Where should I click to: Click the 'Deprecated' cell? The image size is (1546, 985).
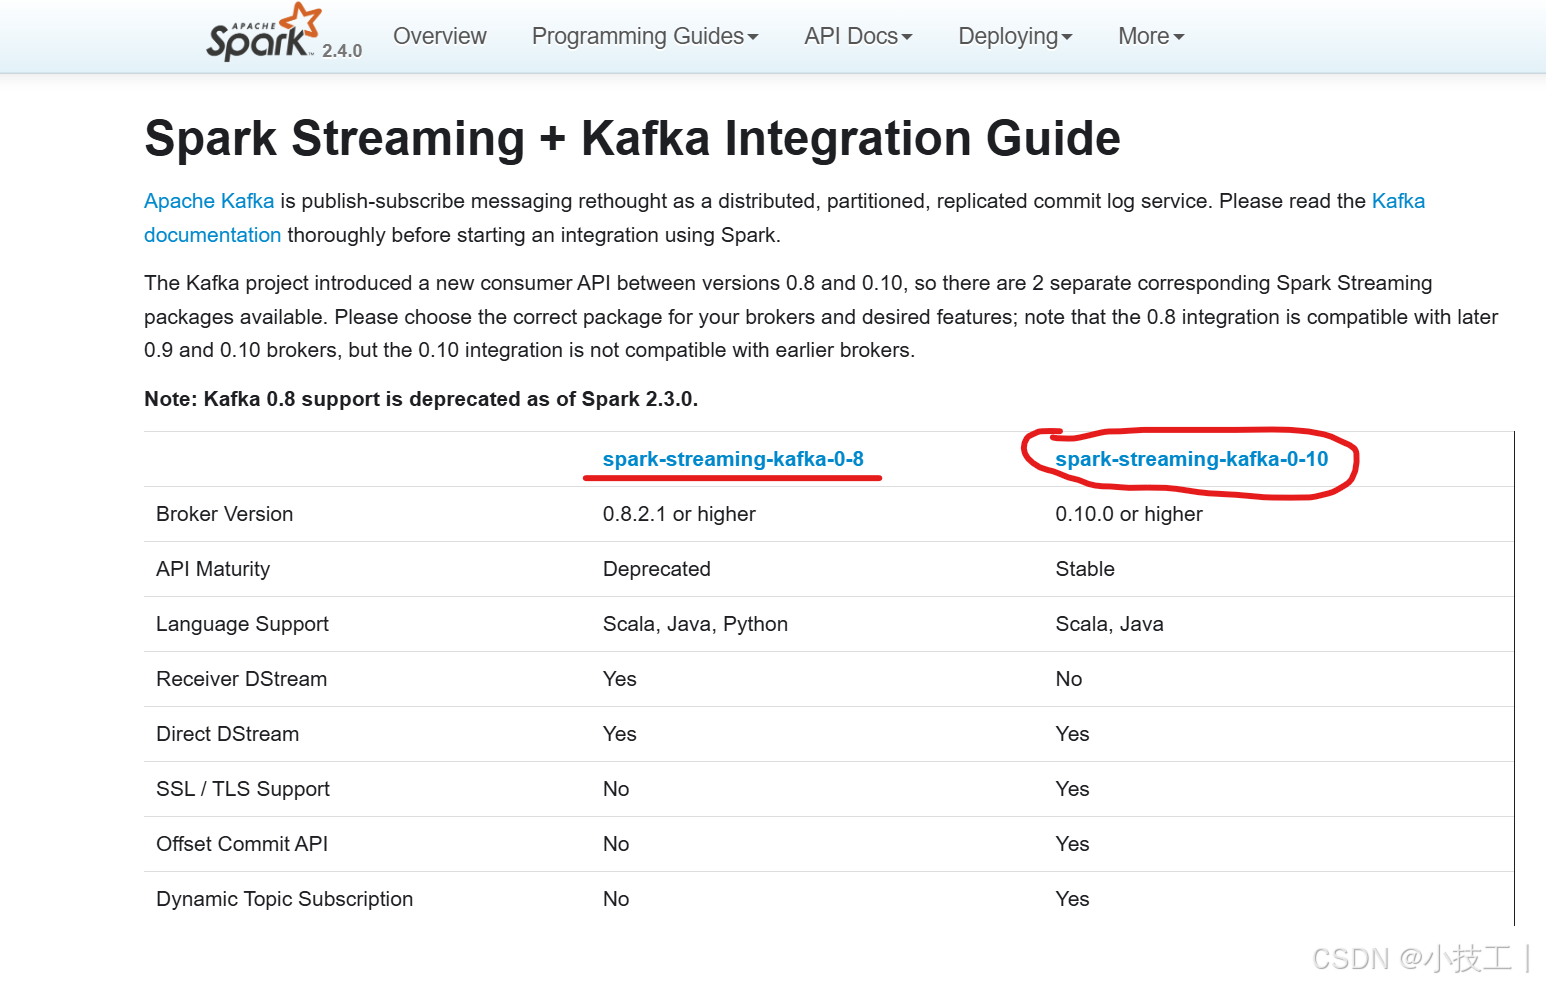click(657, 569)
